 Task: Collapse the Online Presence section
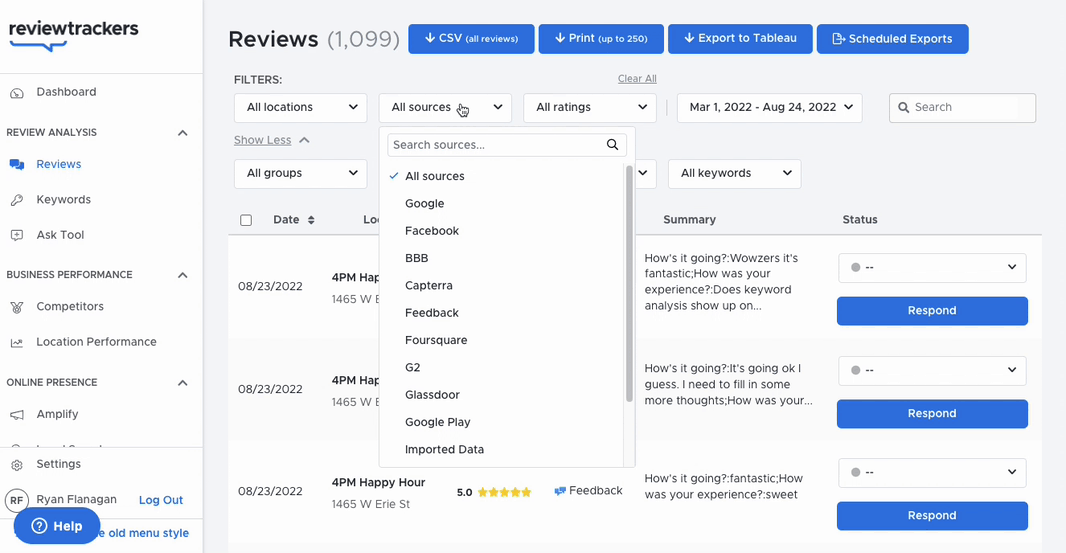(x=182, y=383)
